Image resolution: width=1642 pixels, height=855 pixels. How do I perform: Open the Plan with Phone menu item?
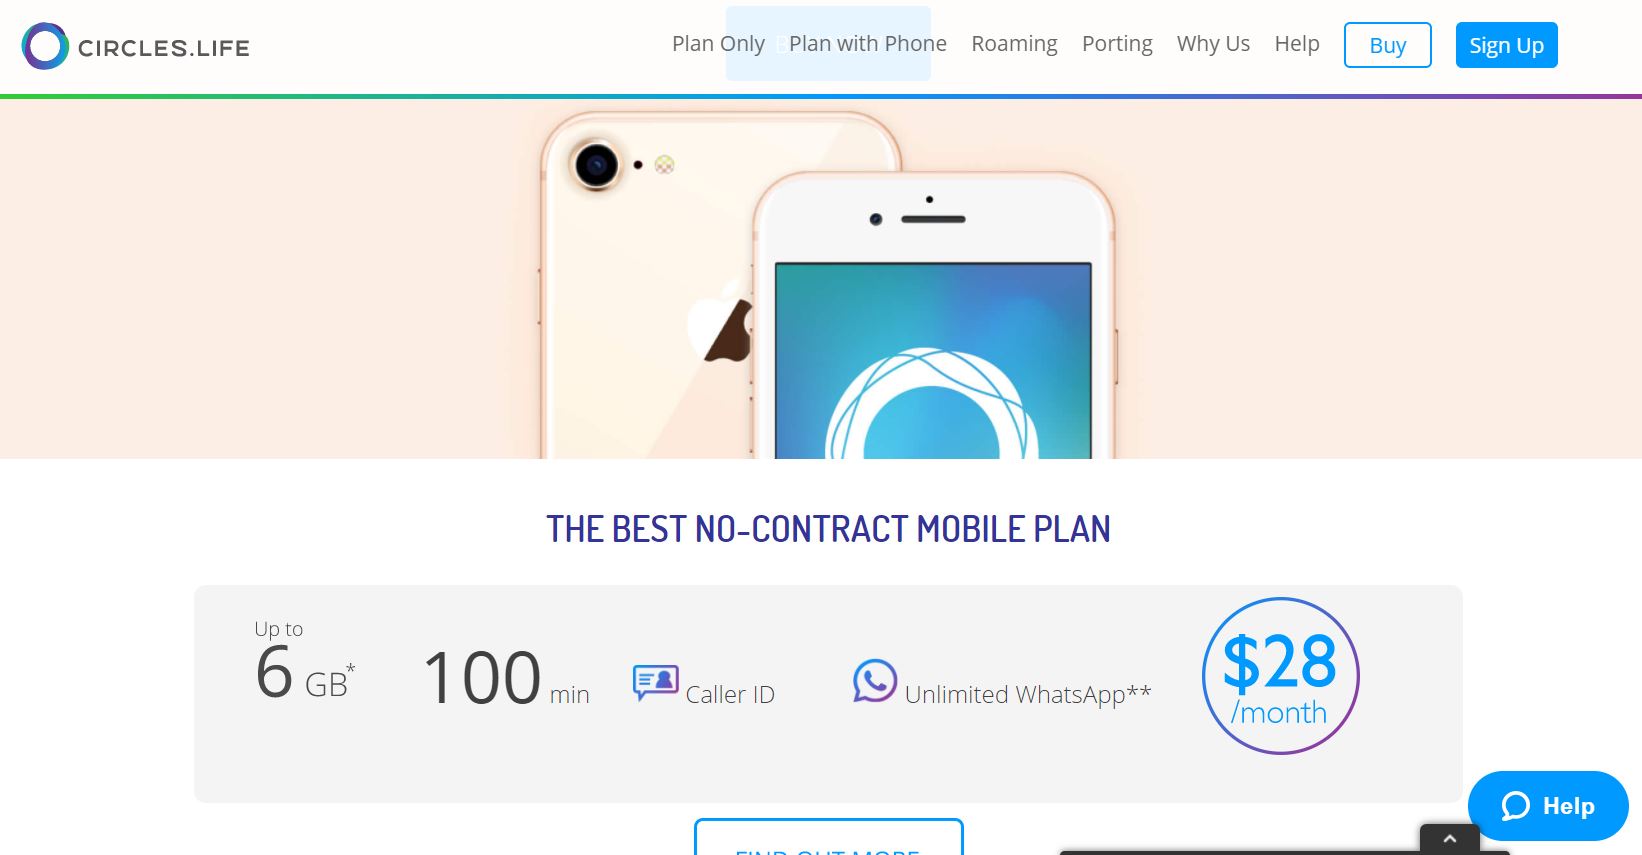868,44
